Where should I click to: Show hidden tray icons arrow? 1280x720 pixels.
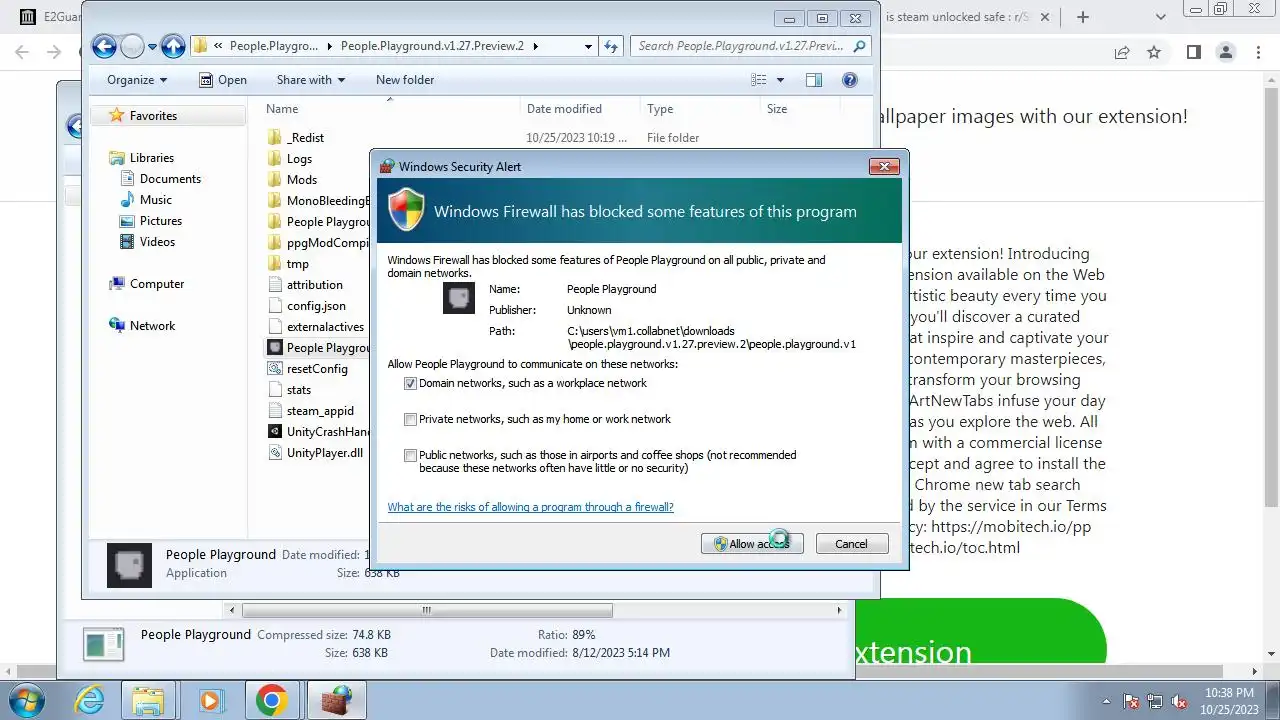[1106, 702]
